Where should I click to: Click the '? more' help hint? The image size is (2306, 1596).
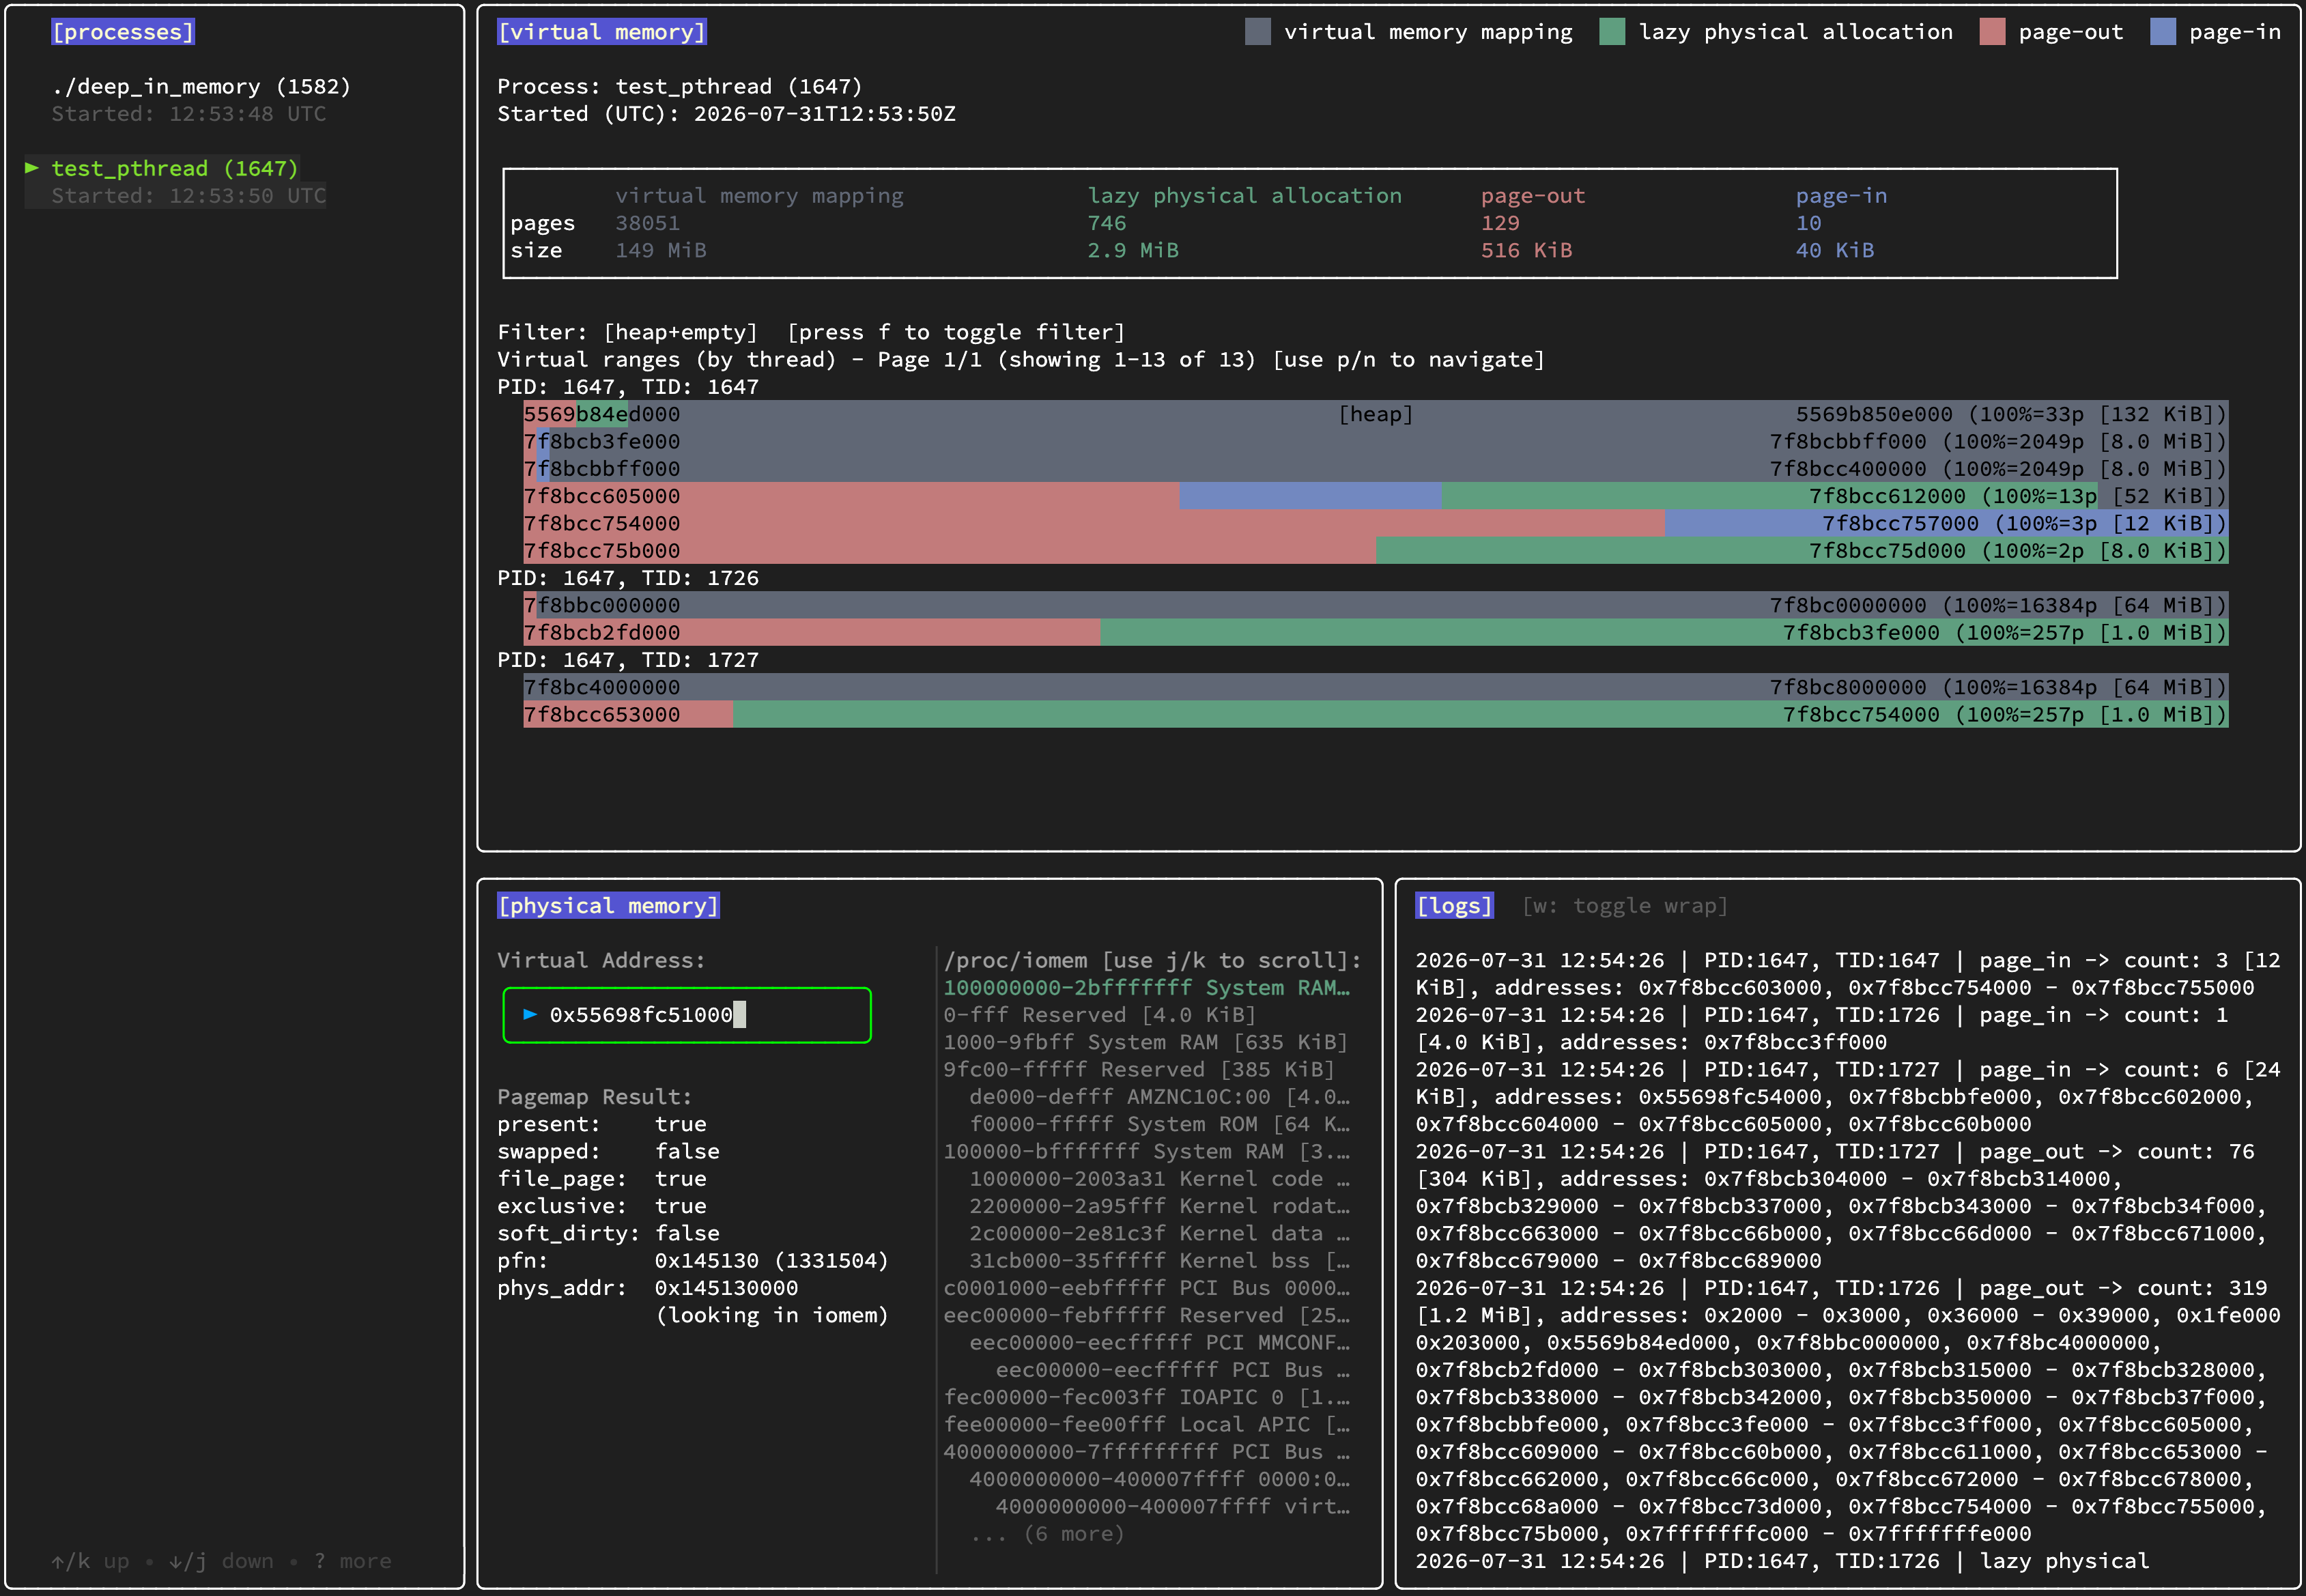(x=353, y=1561)
